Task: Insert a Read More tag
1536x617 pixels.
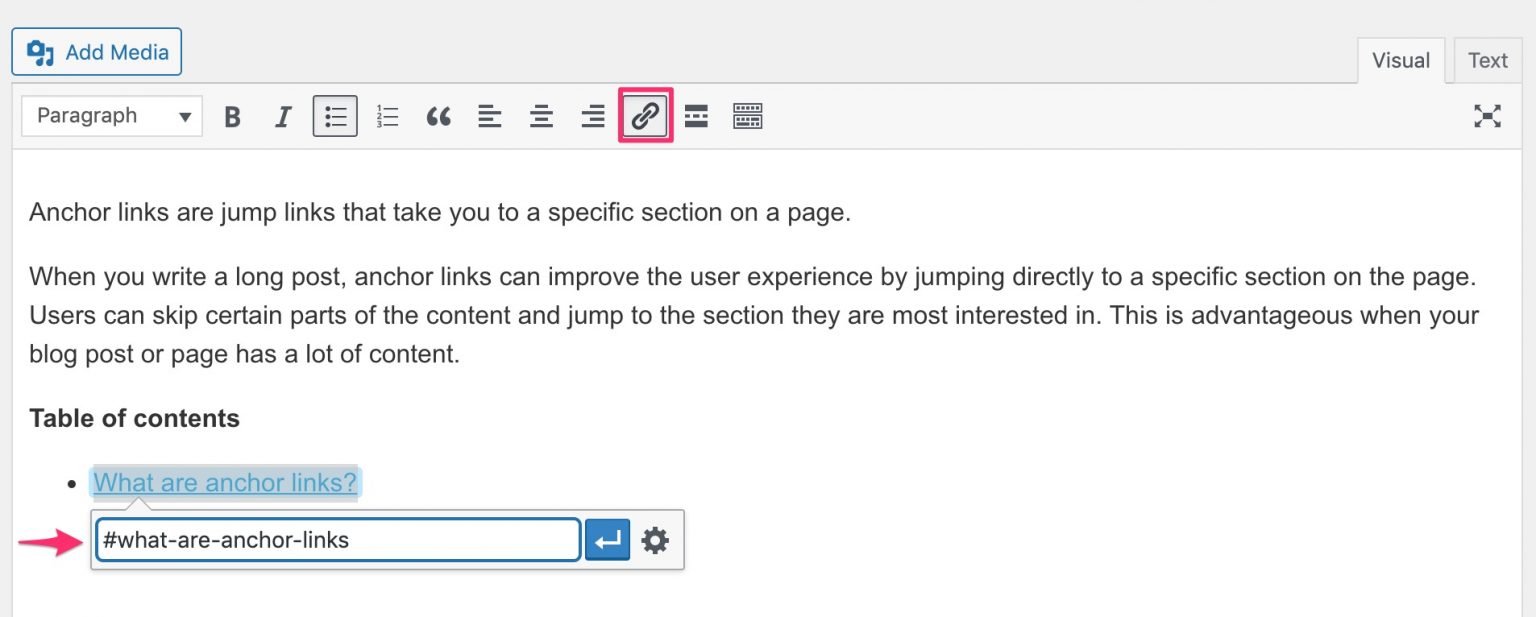Action: coord(696,116)
